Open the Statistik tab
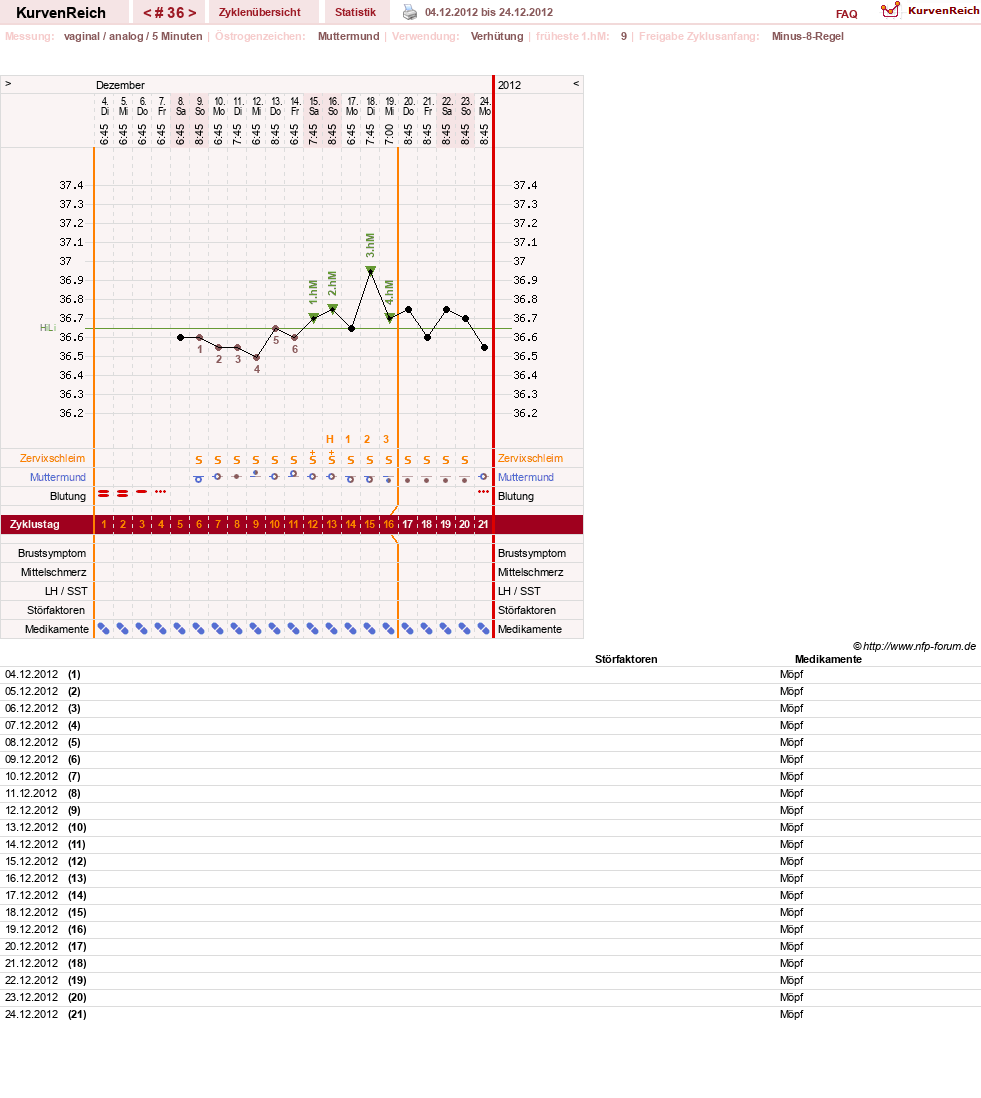This screenshot has width=981, height=1098. click(355, 12)
